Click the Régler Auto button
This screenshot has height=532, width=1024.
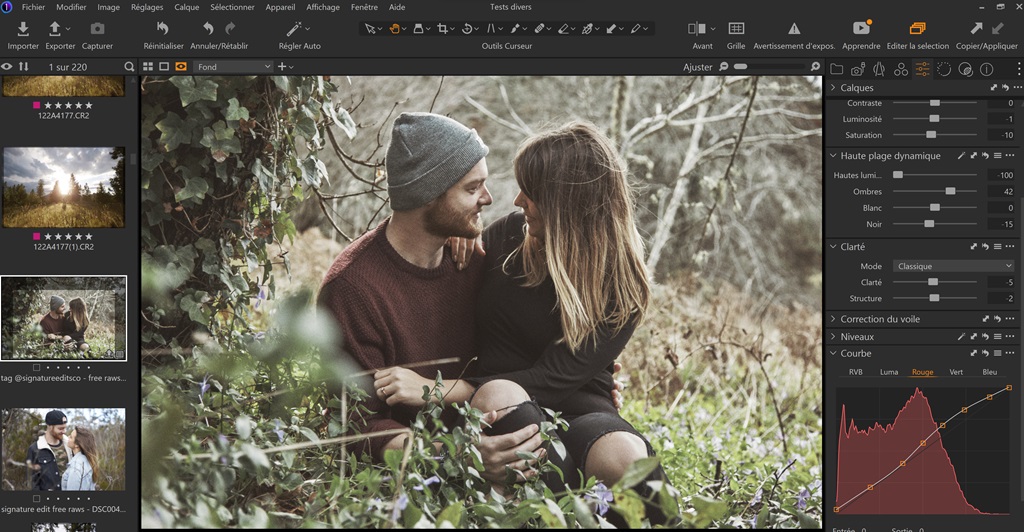coord(299,35)
